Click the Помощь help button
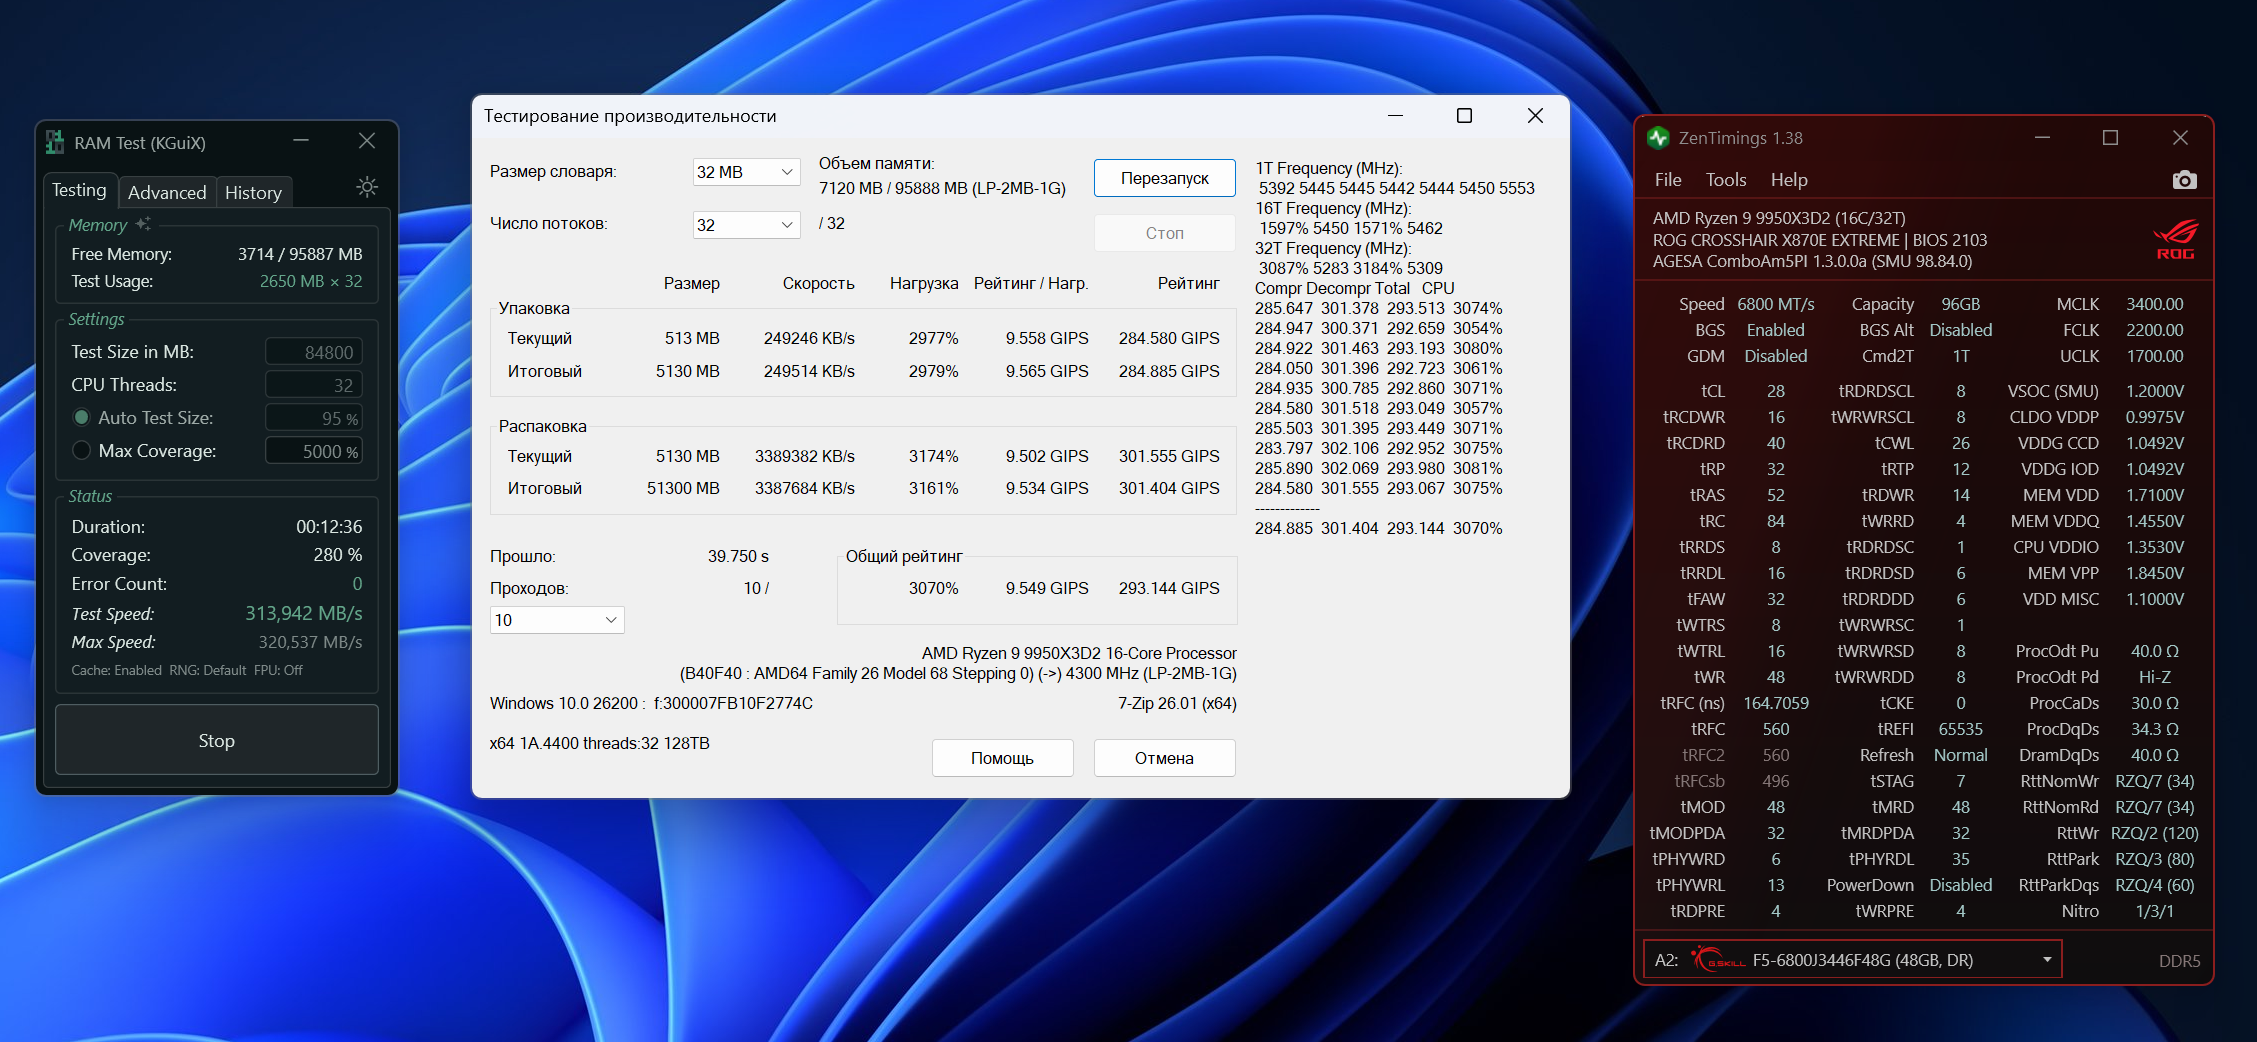 coord(1003,758)
